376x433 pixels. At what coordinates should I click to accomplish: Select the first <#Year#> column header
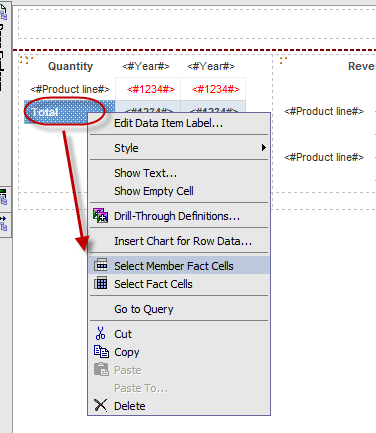[146, 66]
